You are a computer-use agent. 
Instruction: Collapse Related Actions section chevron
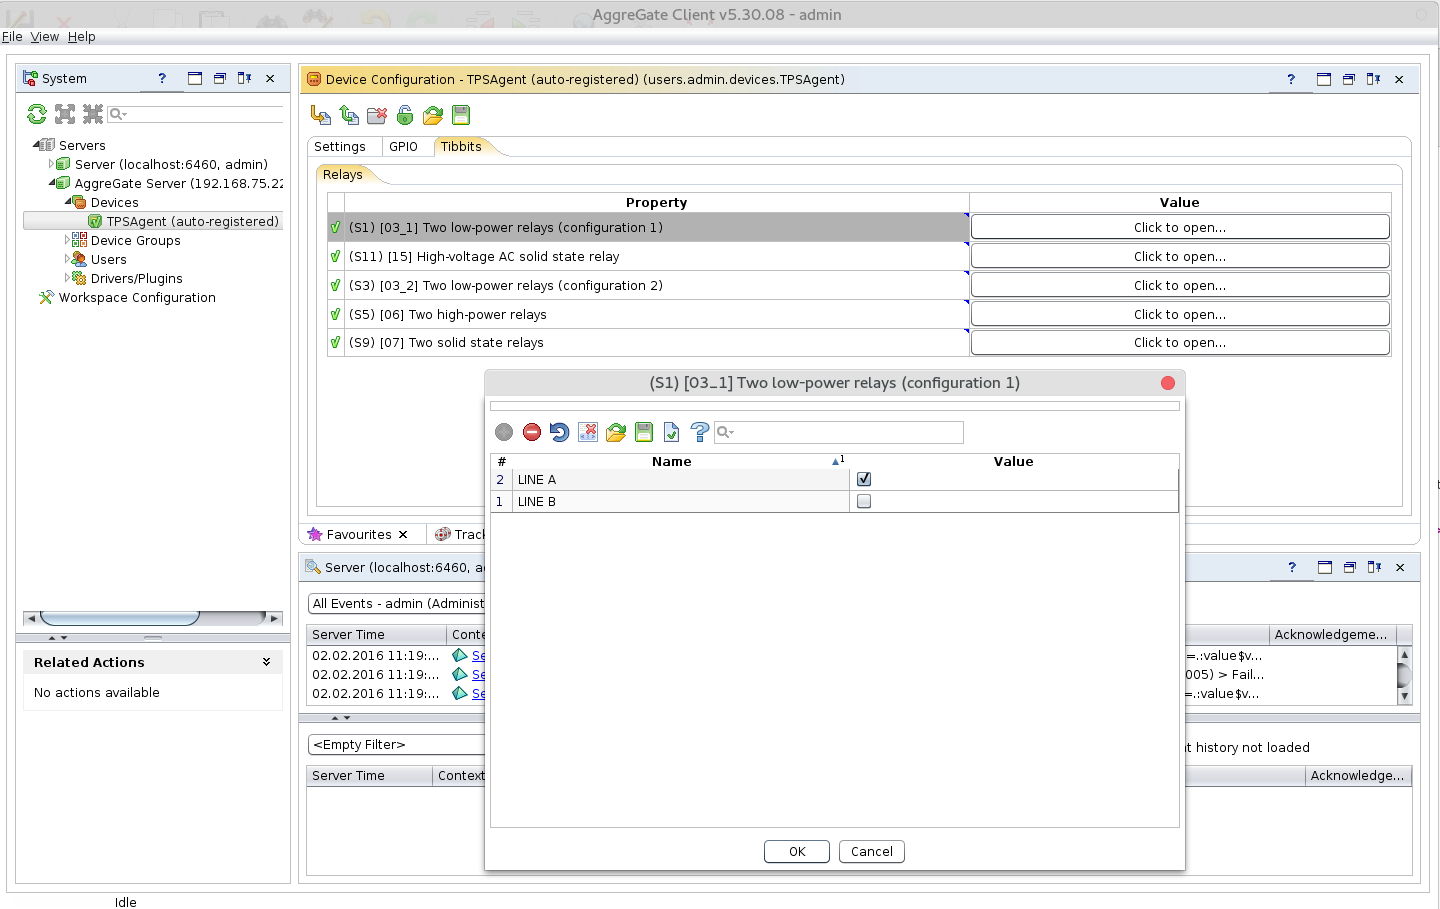[266, 662]
